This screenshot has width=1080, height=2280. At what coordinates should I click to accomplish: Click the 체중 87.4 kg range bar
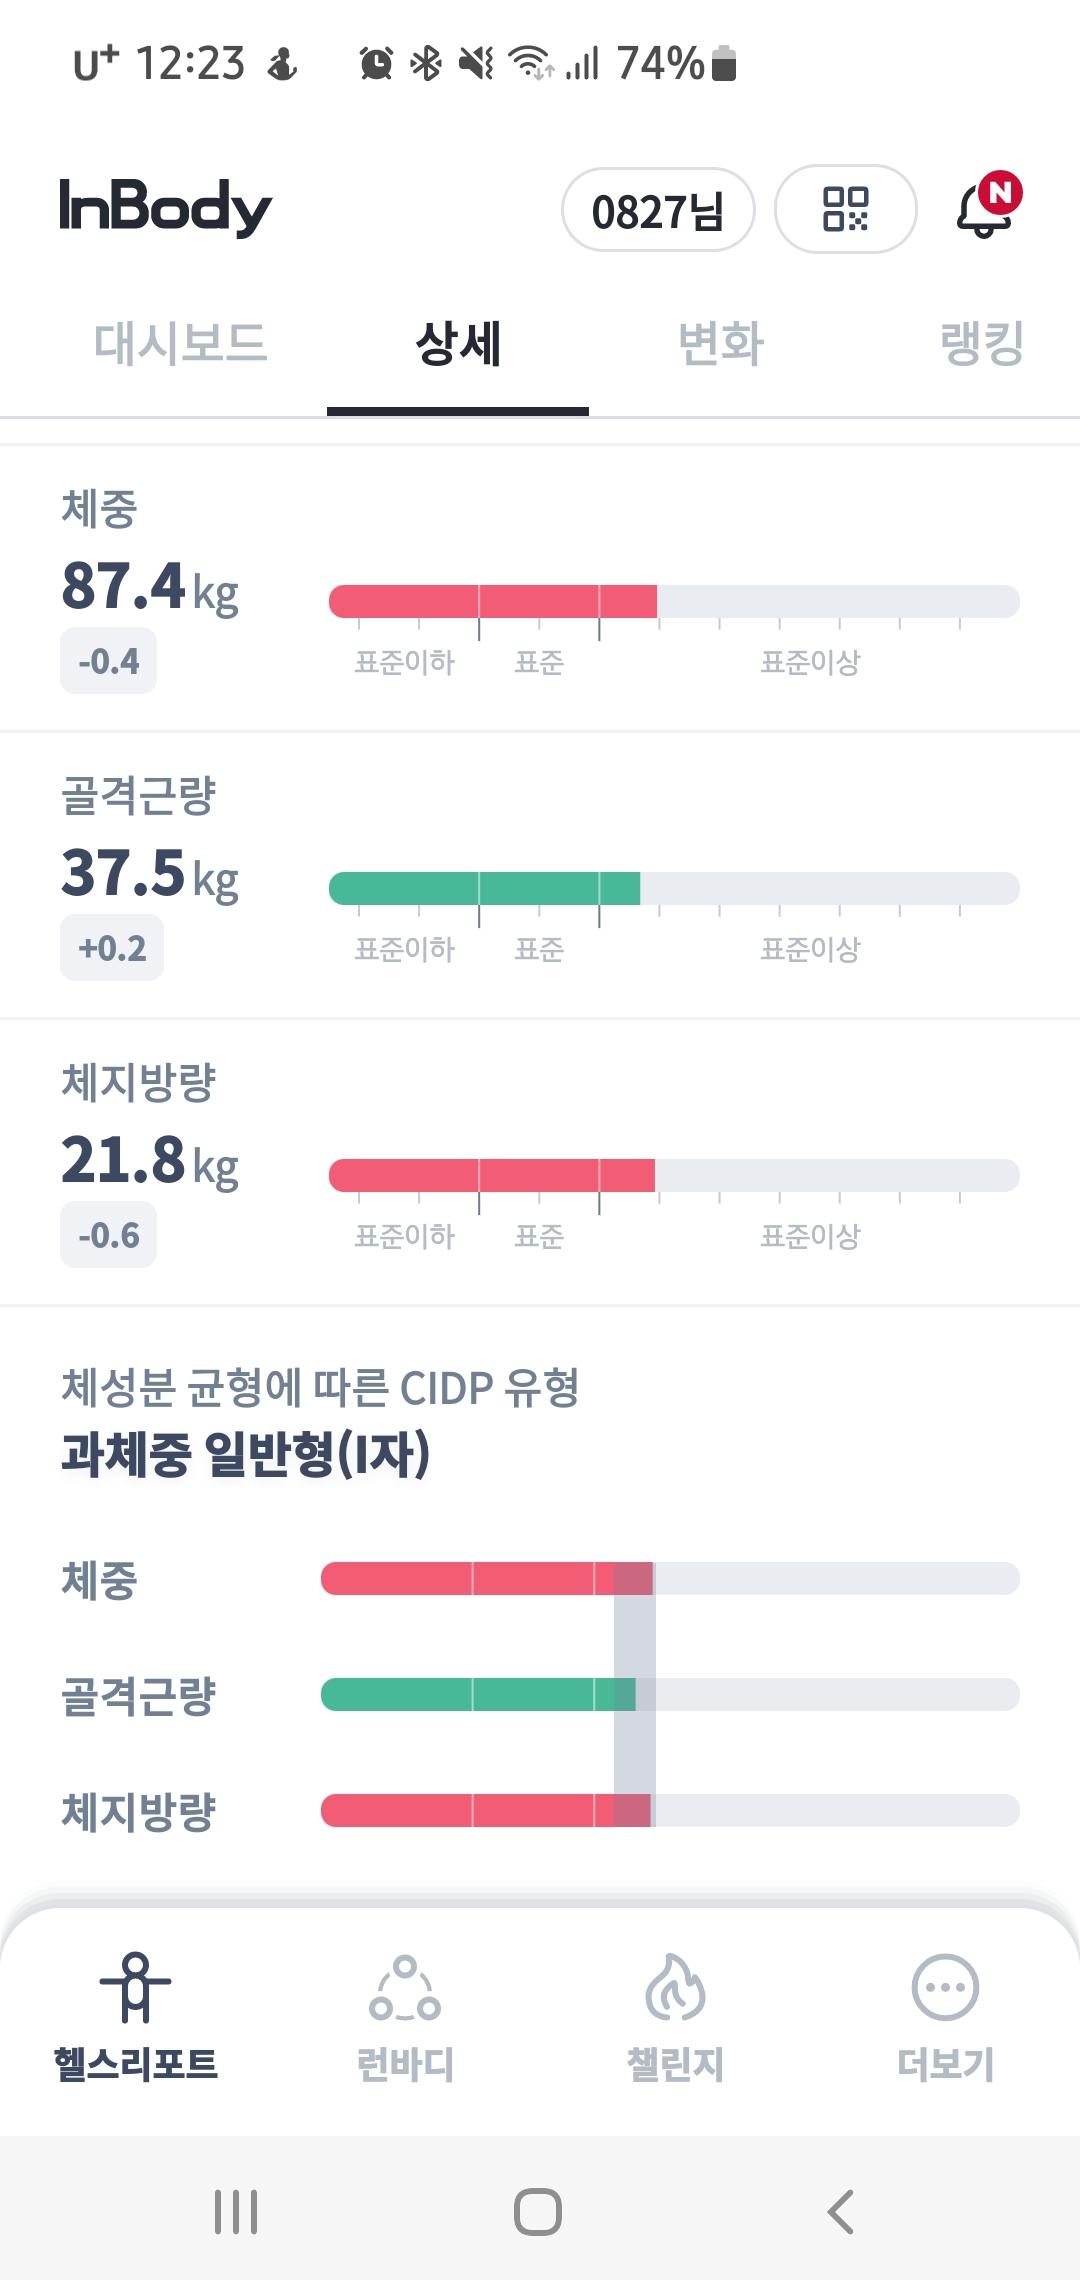pyautogui.click(x=674, y=602)
